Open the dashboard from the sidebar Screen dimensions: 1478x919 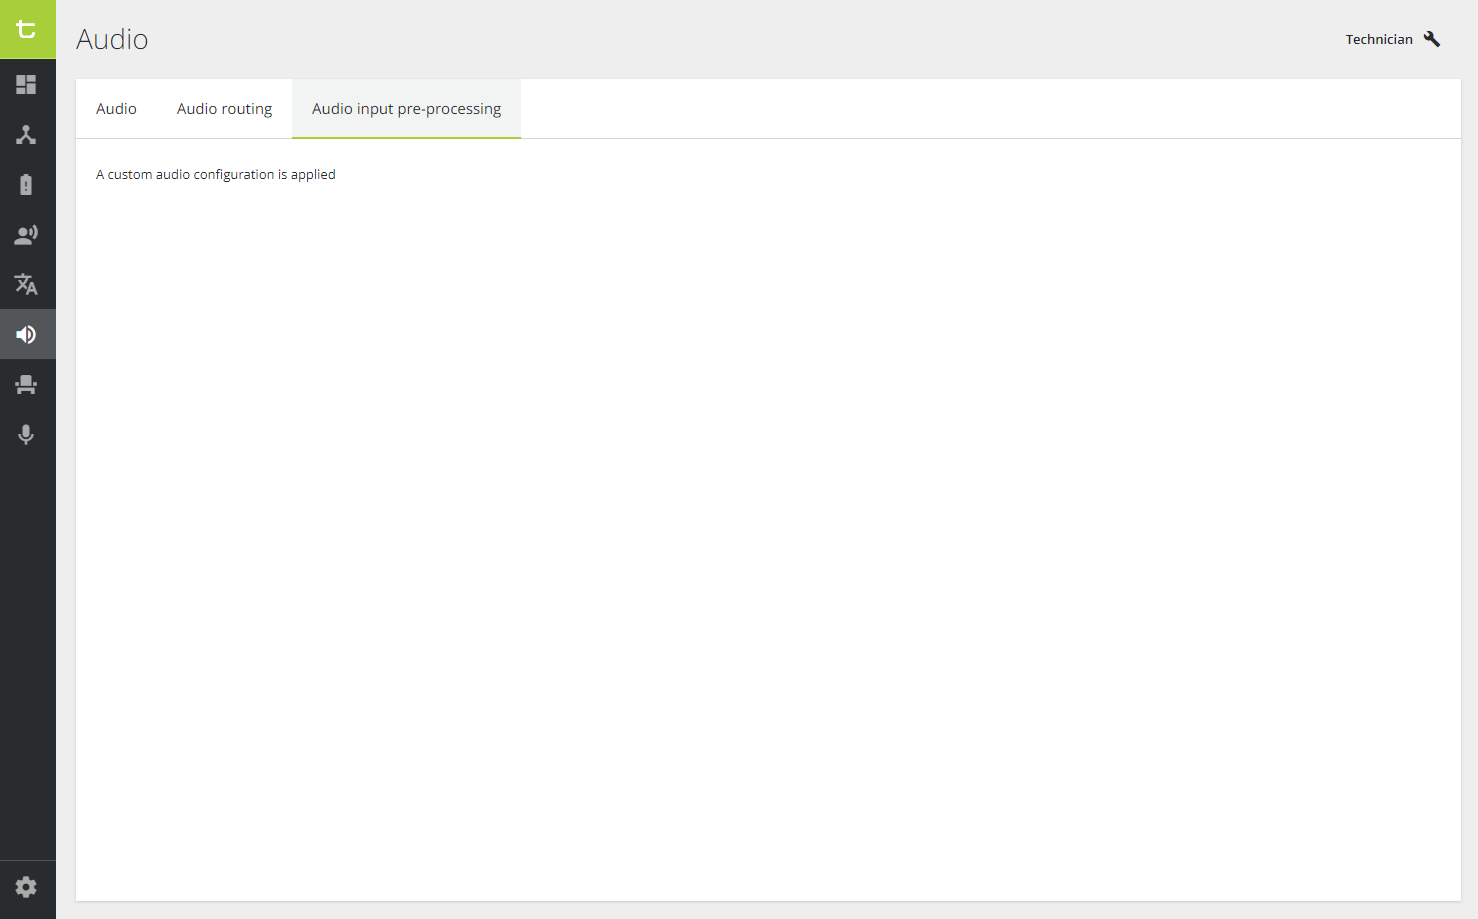27,85
